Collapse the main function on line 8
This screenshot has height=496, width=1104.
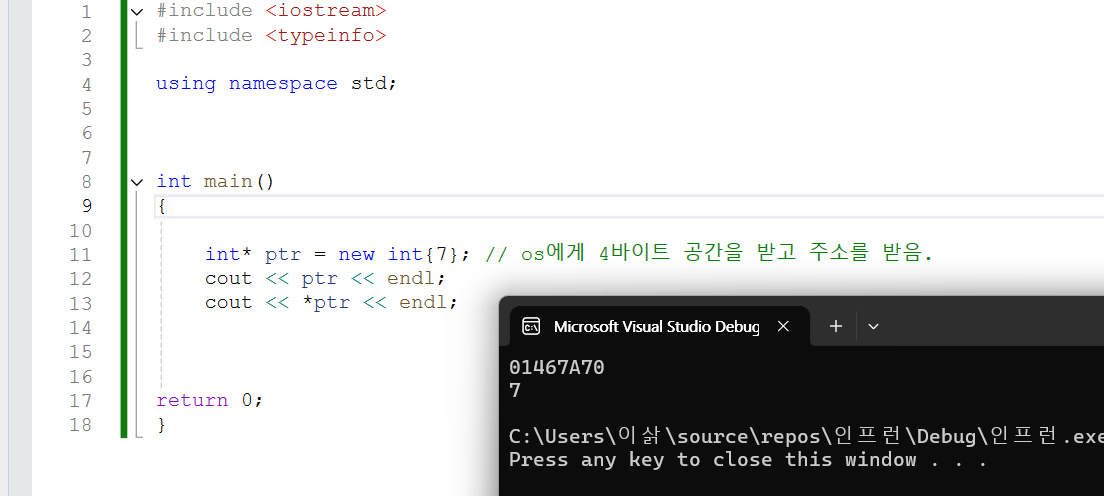[x=137, y=182]
